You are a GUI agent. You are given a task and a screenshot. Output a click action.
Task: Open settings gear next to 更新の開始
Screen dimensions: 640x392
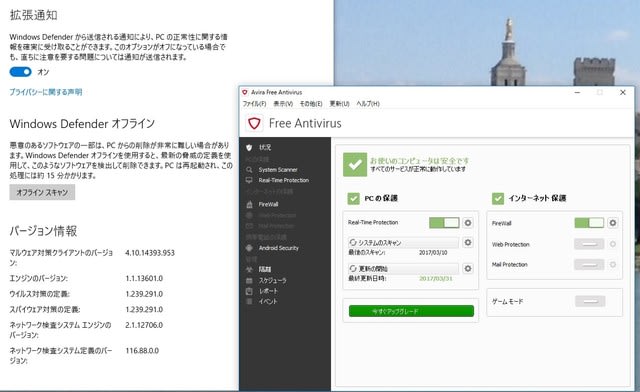468,269
